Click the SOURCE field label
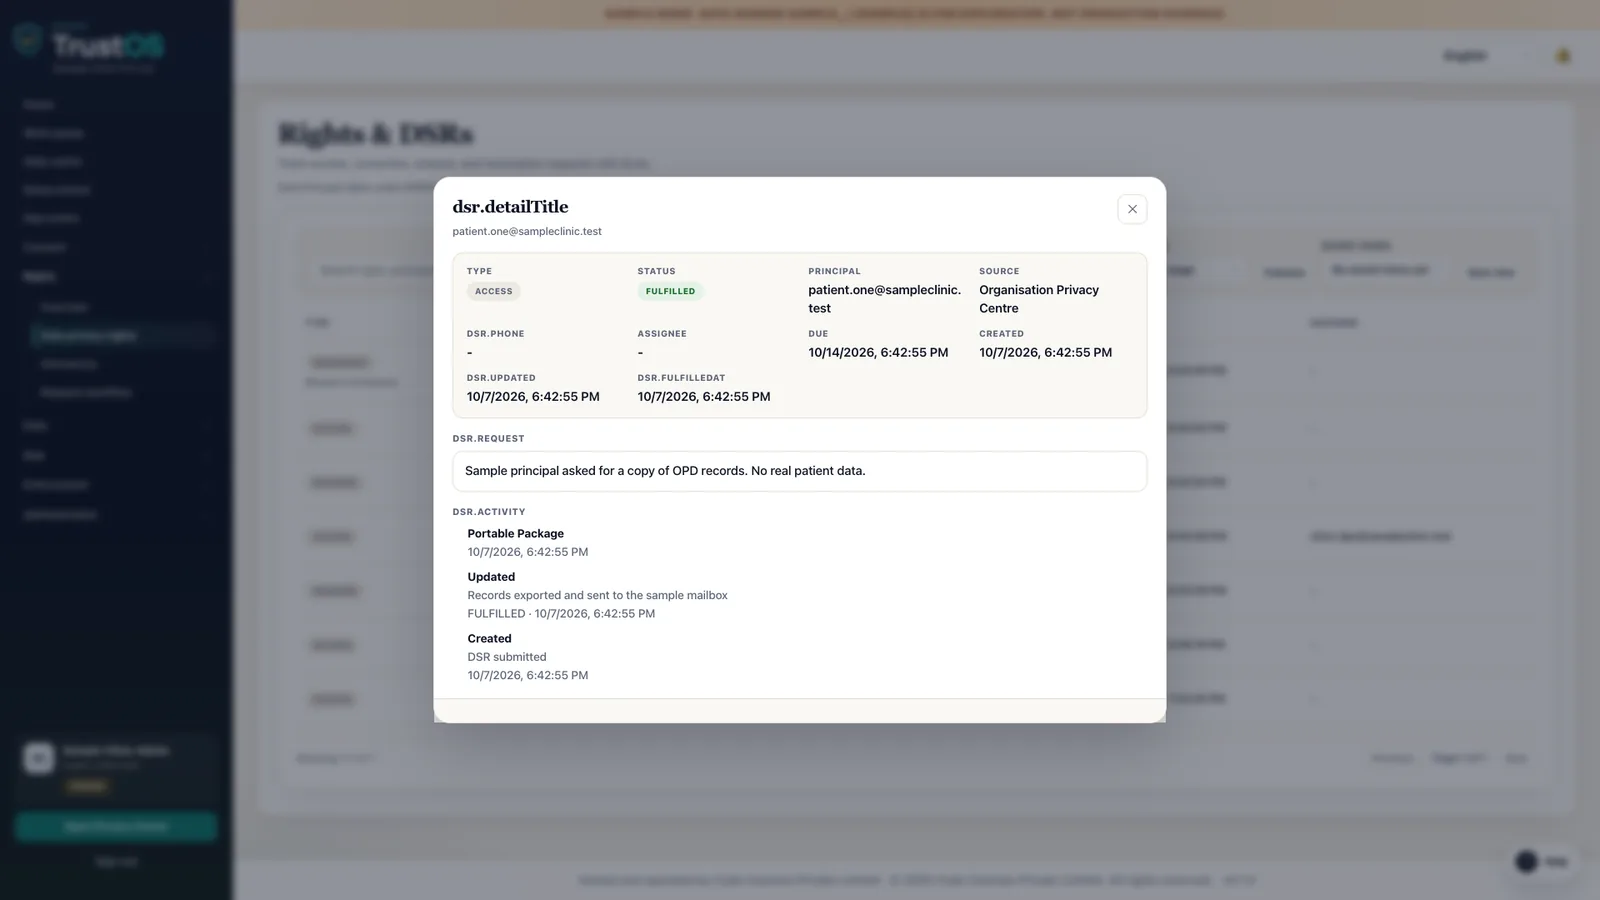Image resolution: width=1600 pixels, height=900 pixels. [999, 271]
